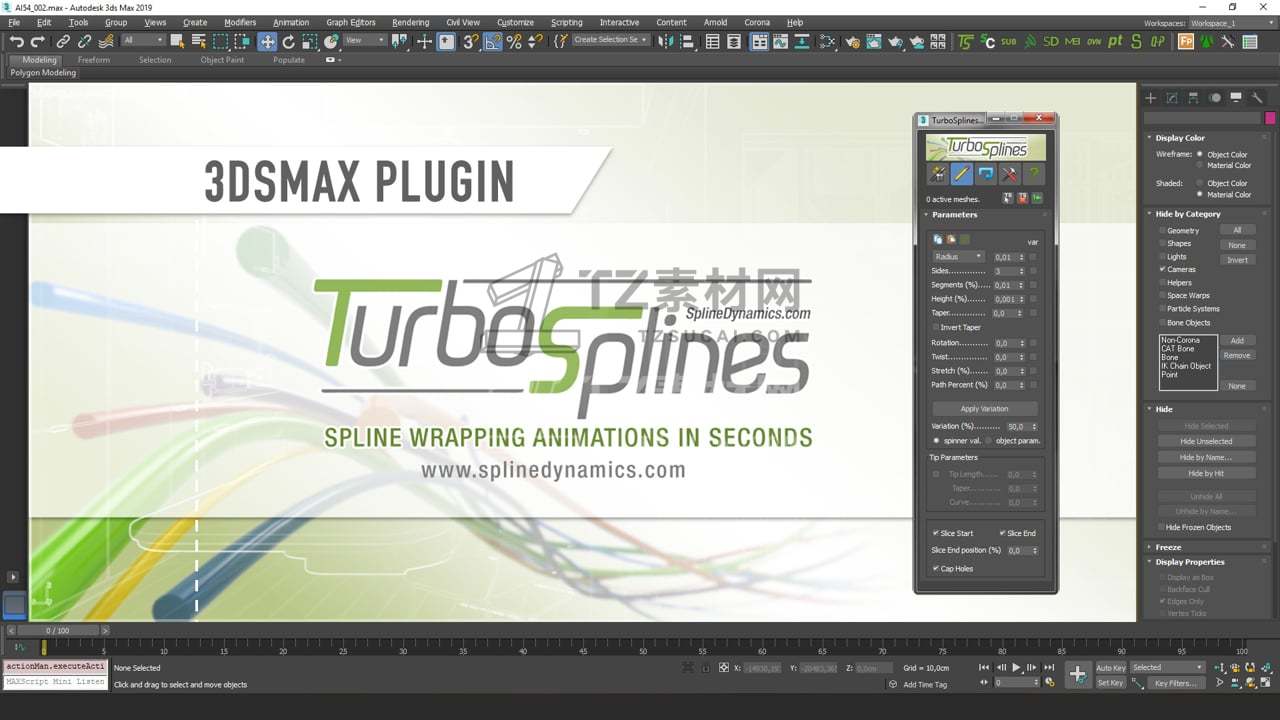Launch the TurboSplines 'TS' toolbar icon

[x=965, y=41]
